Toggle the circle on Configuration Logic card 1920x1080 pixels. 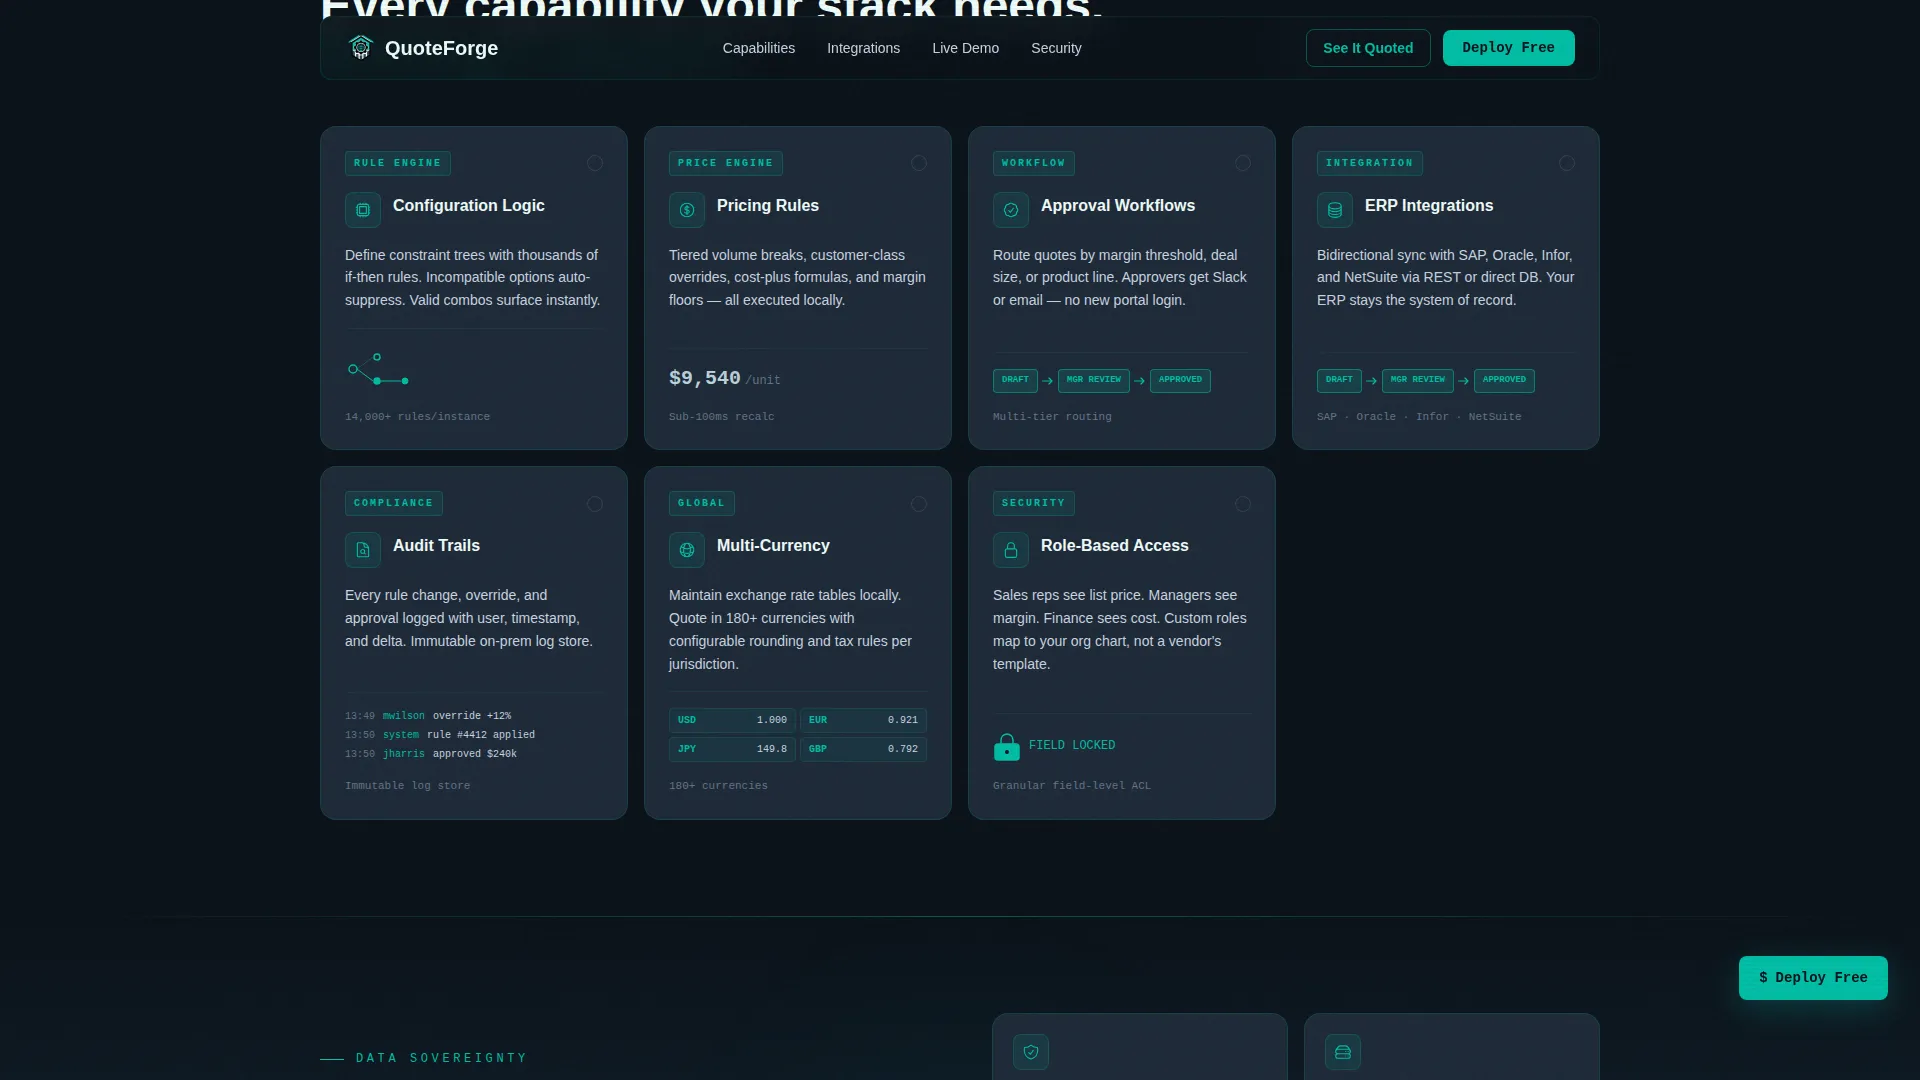coord(595,163)
